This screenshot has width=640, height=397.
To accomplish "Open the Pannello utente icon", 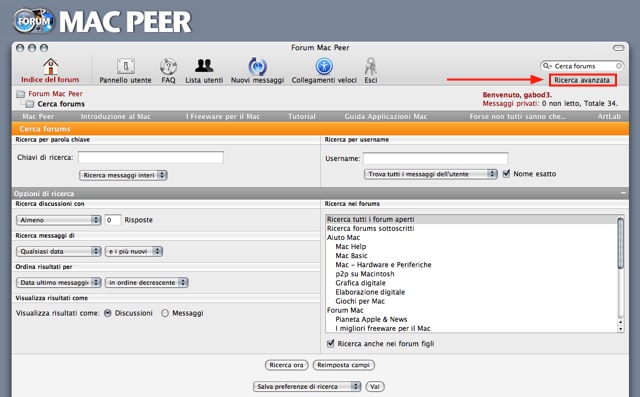I will coord(126,66).
